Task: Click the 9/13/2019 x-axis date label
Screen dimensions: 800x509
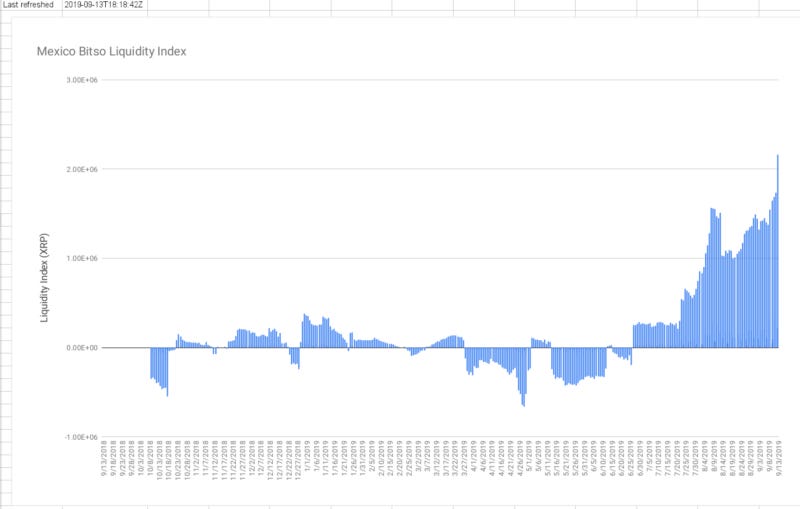Action: tap(779, 459)
